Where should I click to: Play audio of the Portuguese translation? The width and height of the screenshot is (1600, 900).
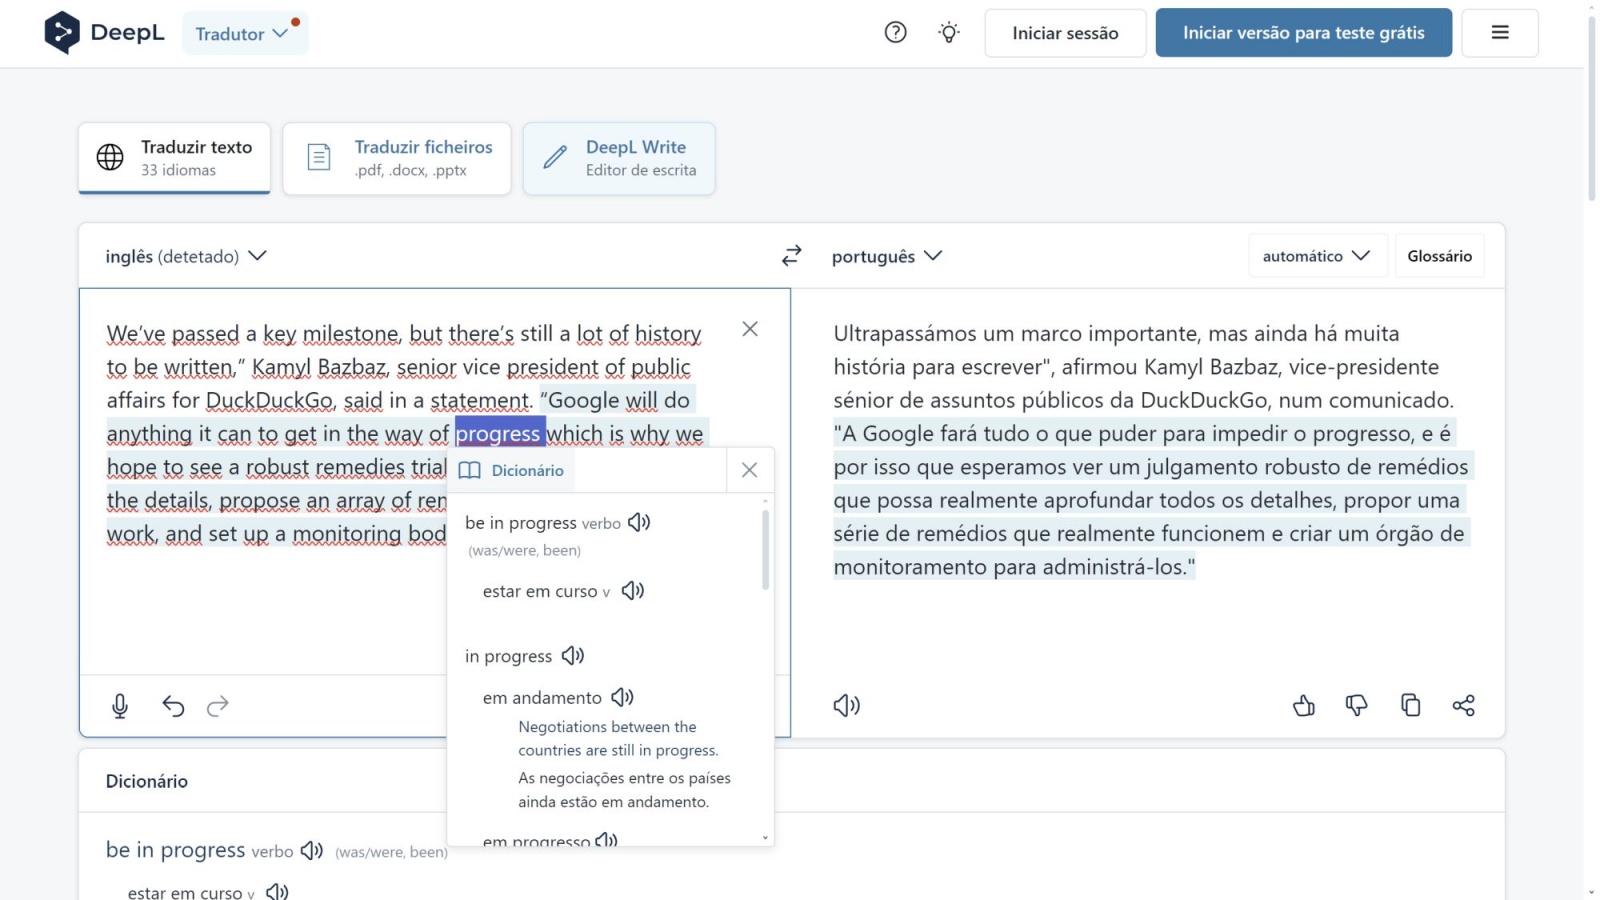[x=846, y=706]
